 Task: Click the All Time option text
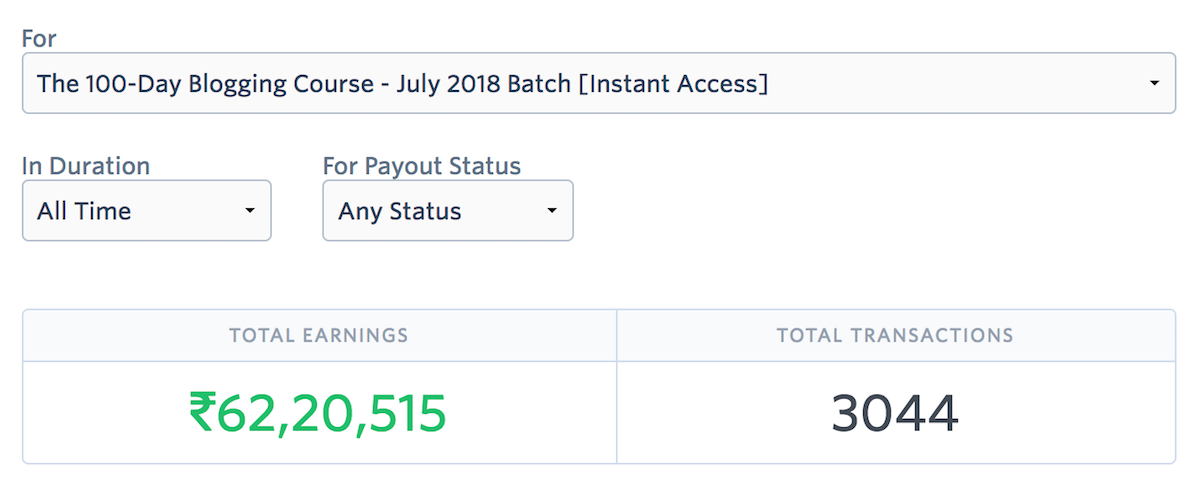(x=84, y=212)
